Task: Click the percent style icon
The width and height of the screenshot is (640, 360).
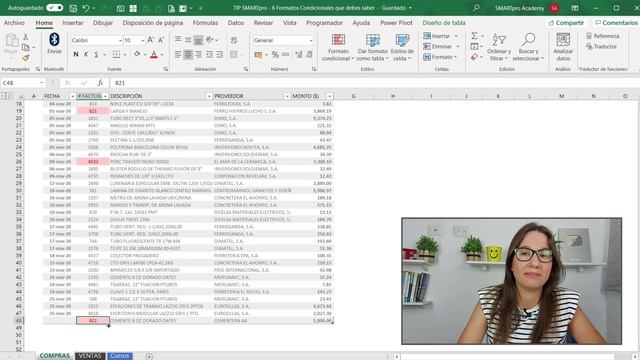Action: pos(275,54)
